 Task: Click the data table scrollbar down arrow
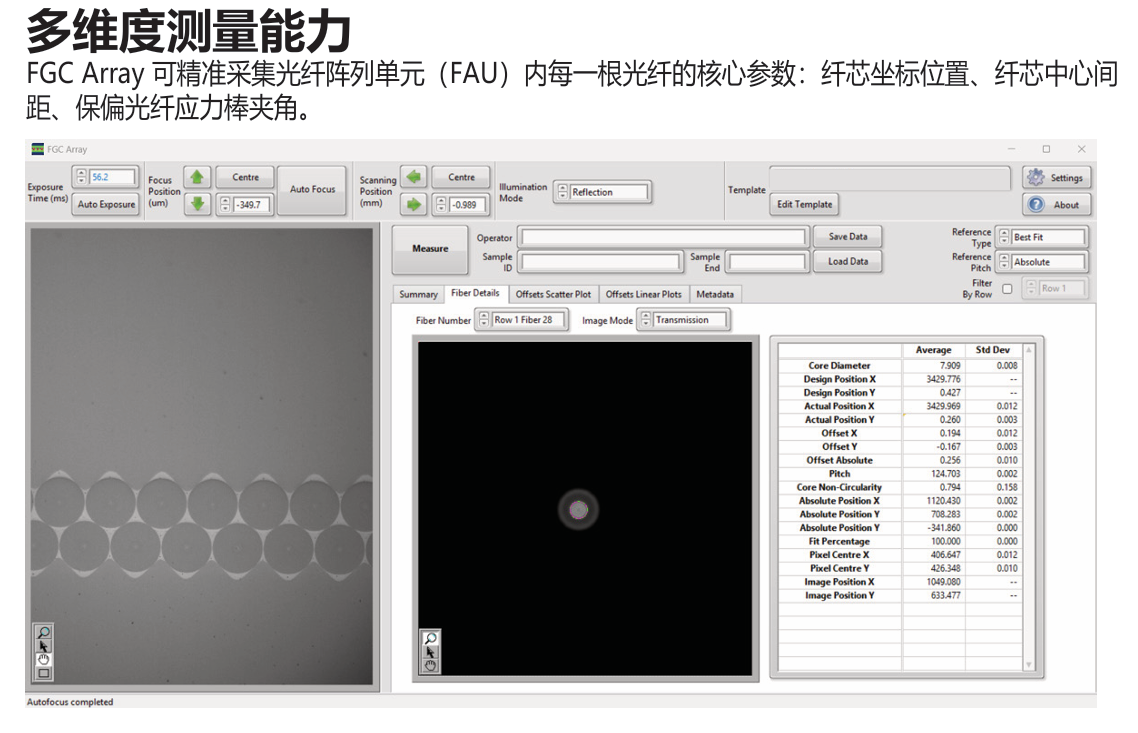[x=1028, y=665]
